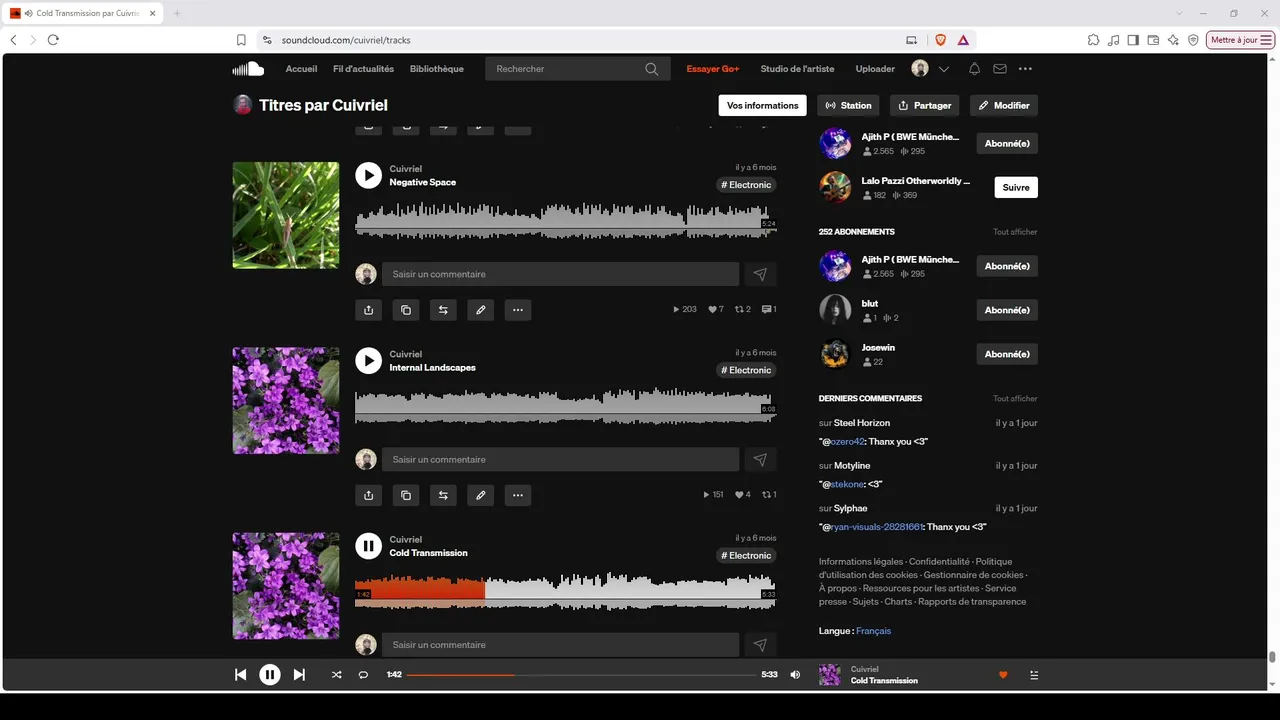Send comment on Internal Landscapes

[760, 459]
